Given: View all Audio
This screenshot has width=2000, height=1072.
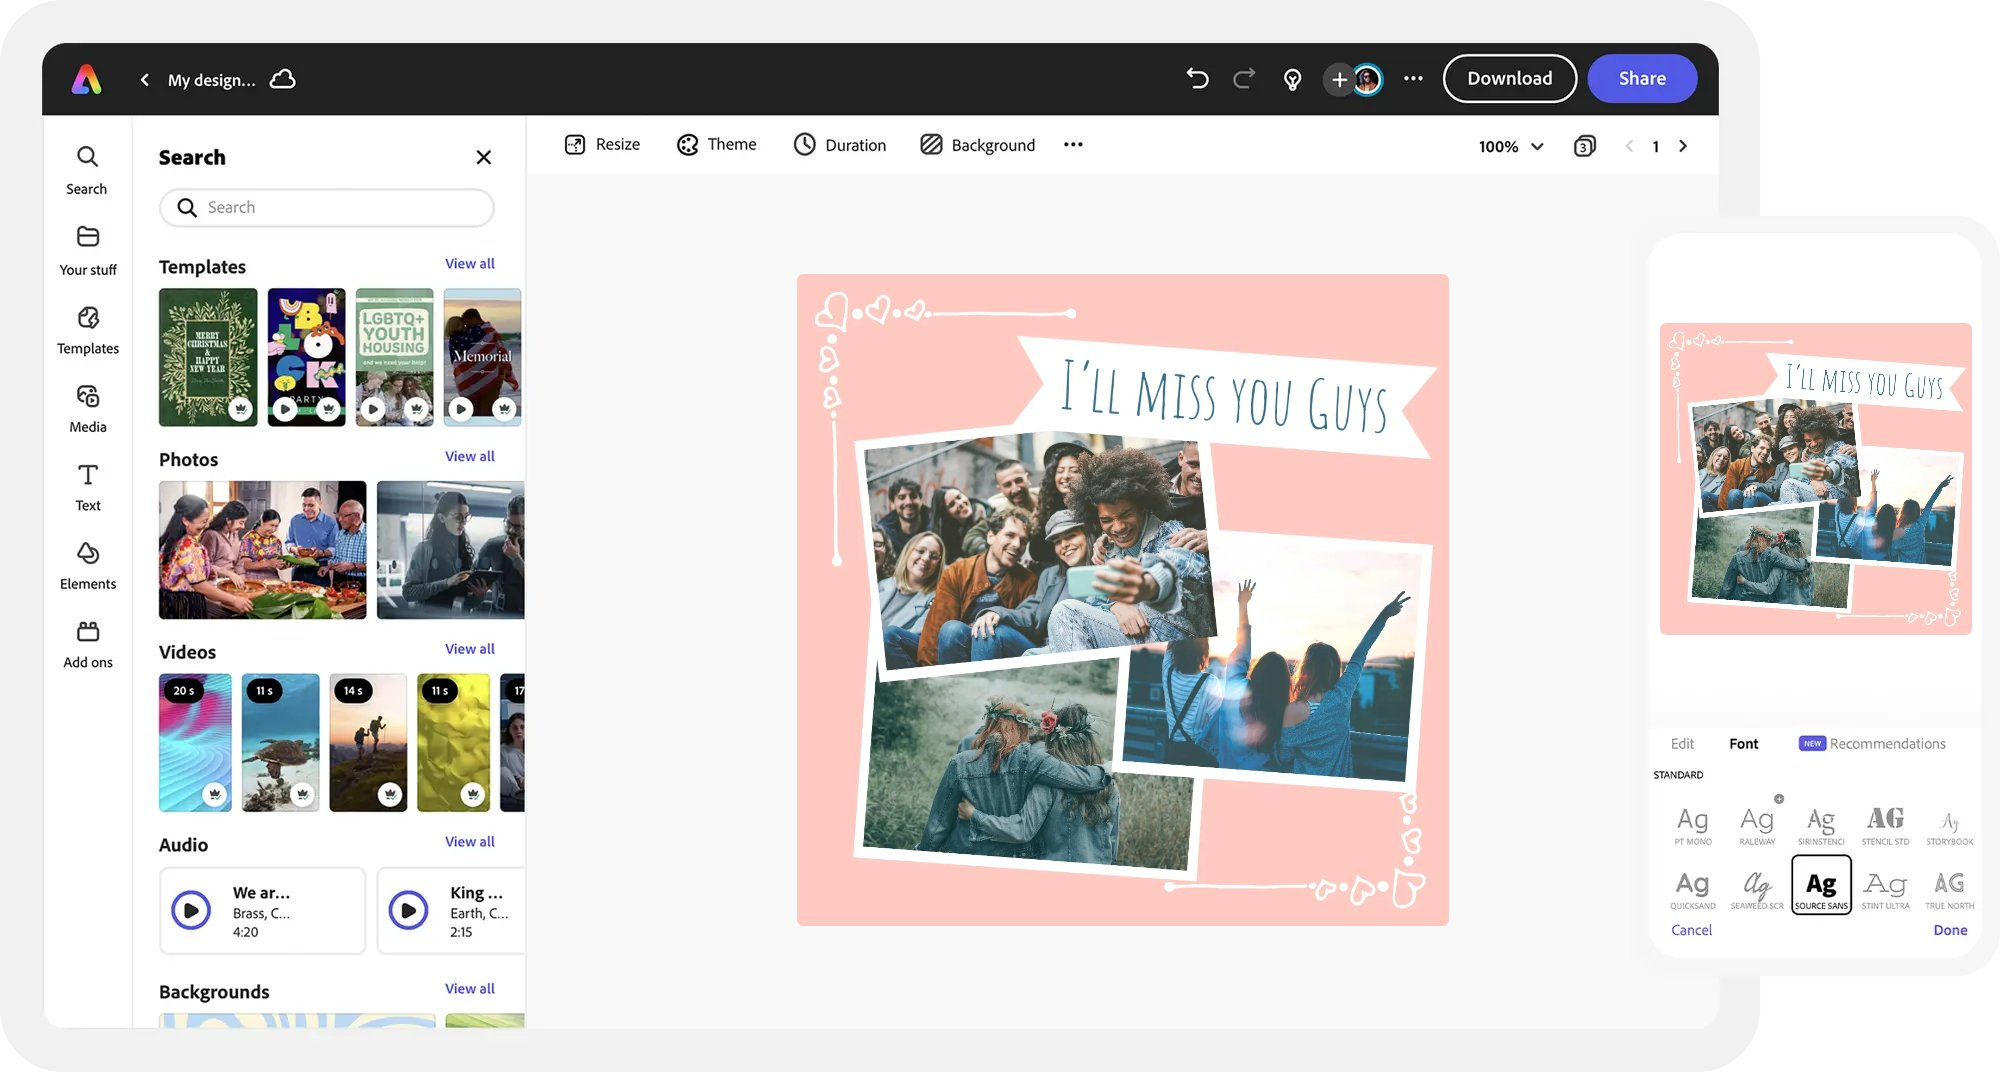Looking at the screenshot, I should click(x=469, y=842).
